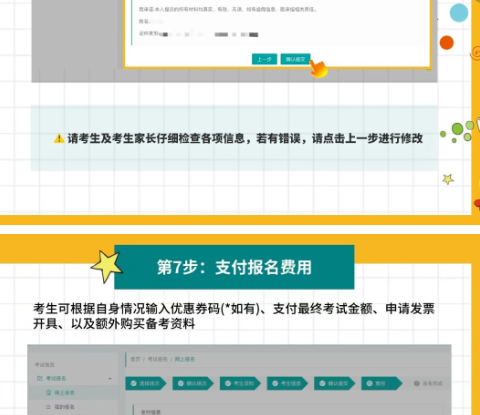Select the 确认场次 step in the progress bar
Screen dimensions: 480x415
(193, 383)
